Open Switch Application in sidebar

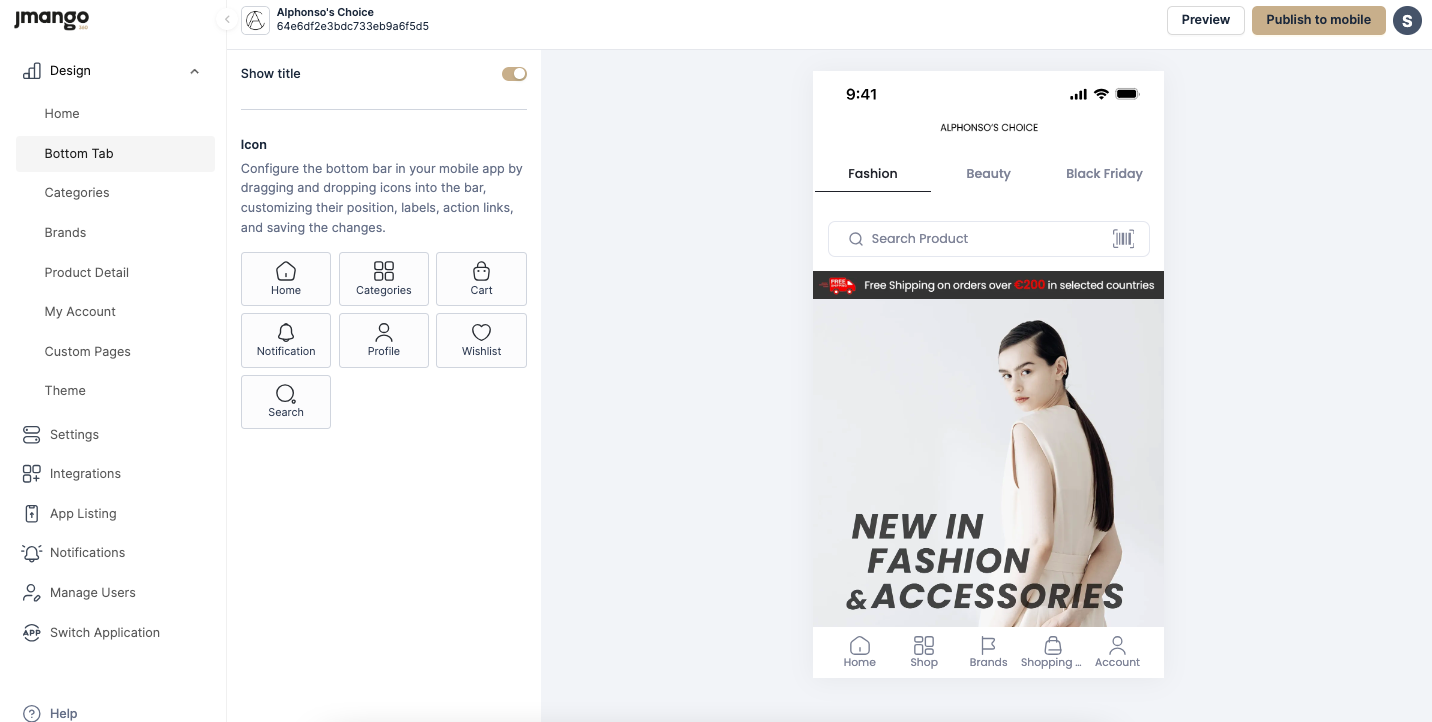pyautogui.click(x=104, y=633)
